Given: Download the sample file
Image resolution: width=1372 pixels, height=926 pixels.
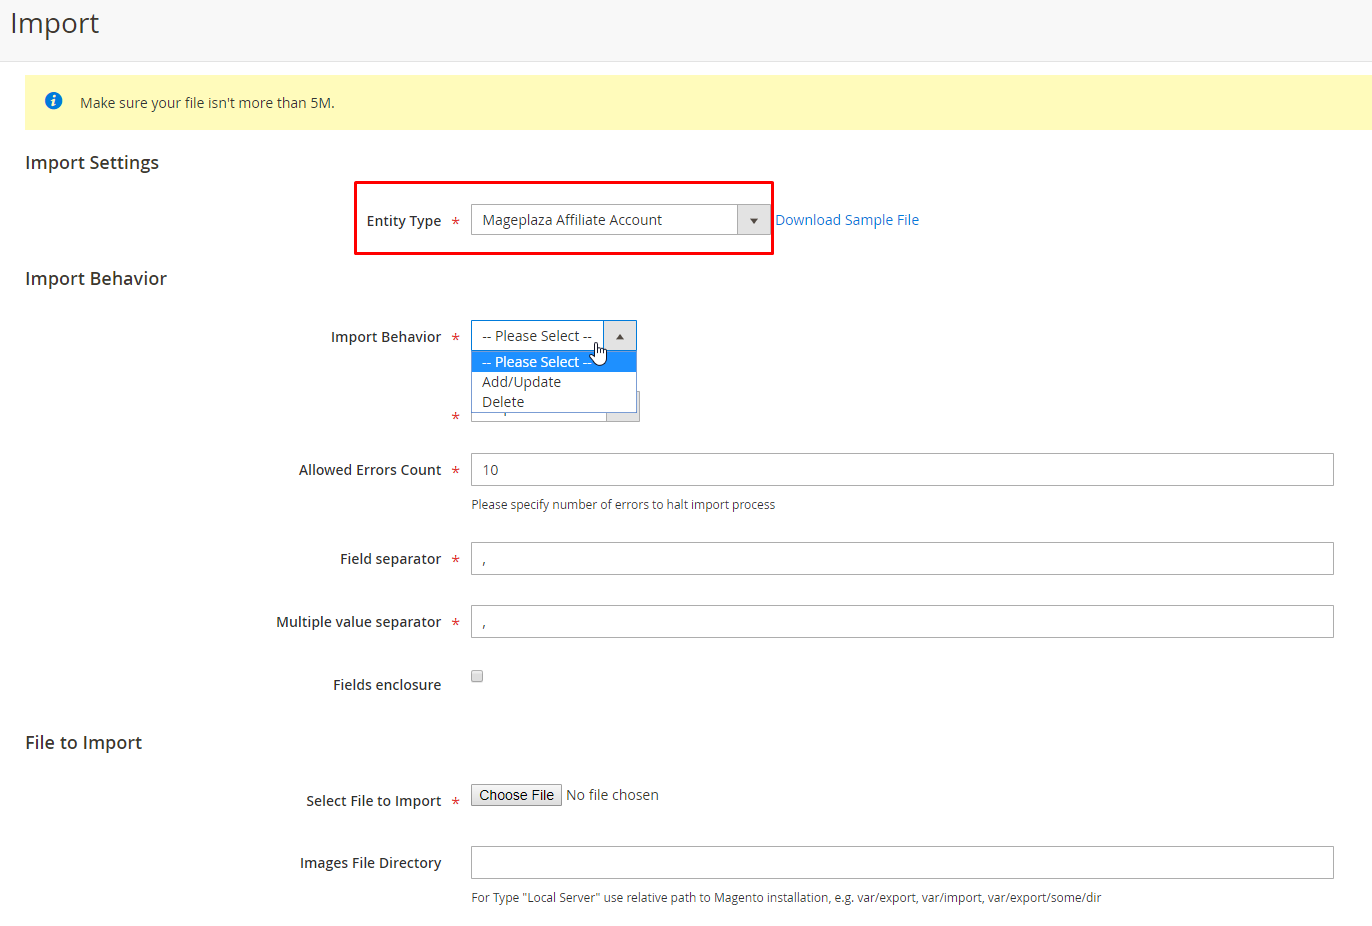Looking at the screenshot, I should (x=846, y=220).
